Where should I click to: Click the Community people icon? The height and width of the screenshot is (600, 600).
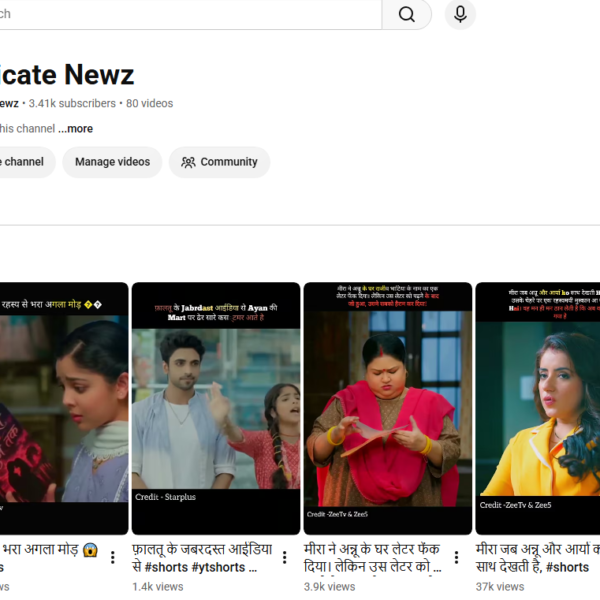tap(188, 162)
